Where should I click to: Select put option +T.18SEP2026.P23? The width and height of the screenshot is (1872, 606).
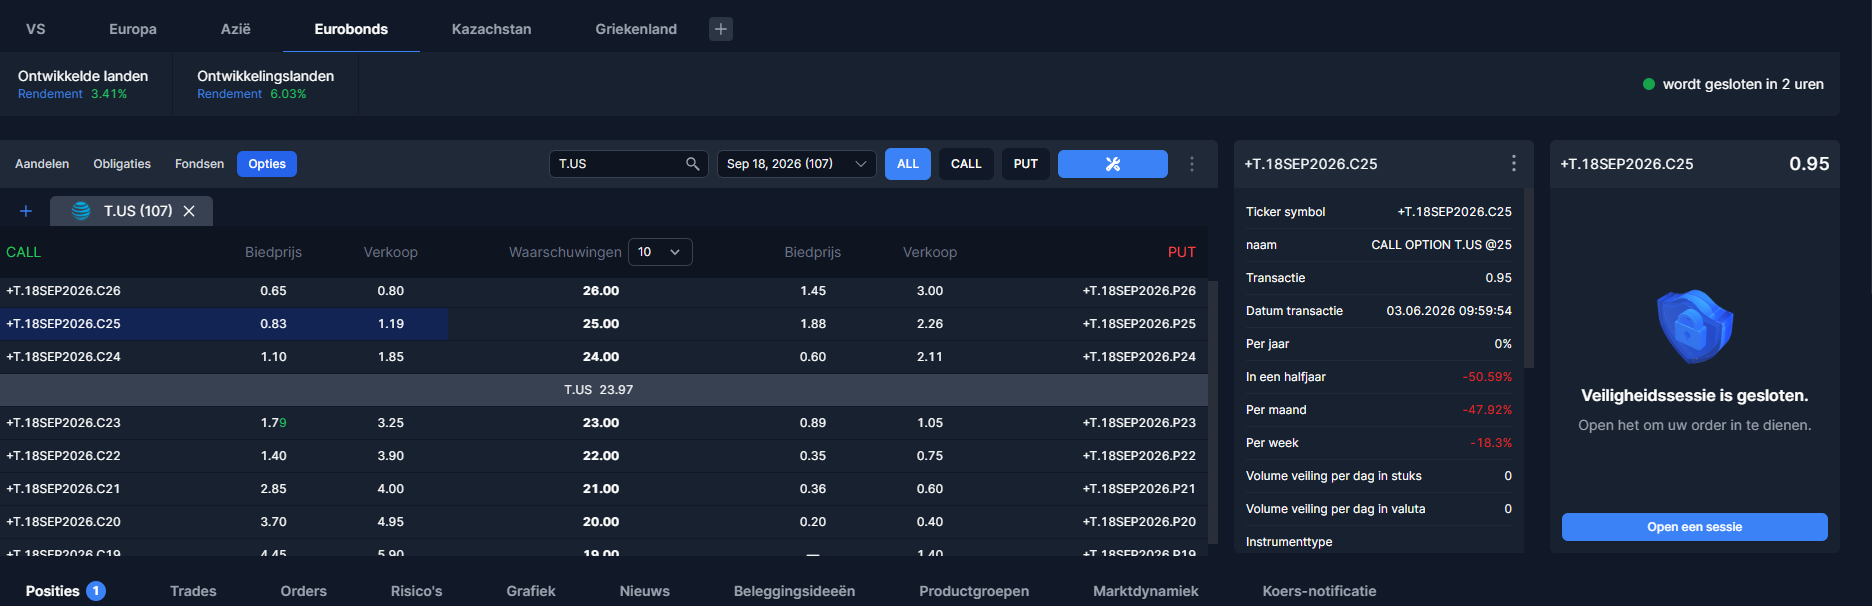point(1139,423)
